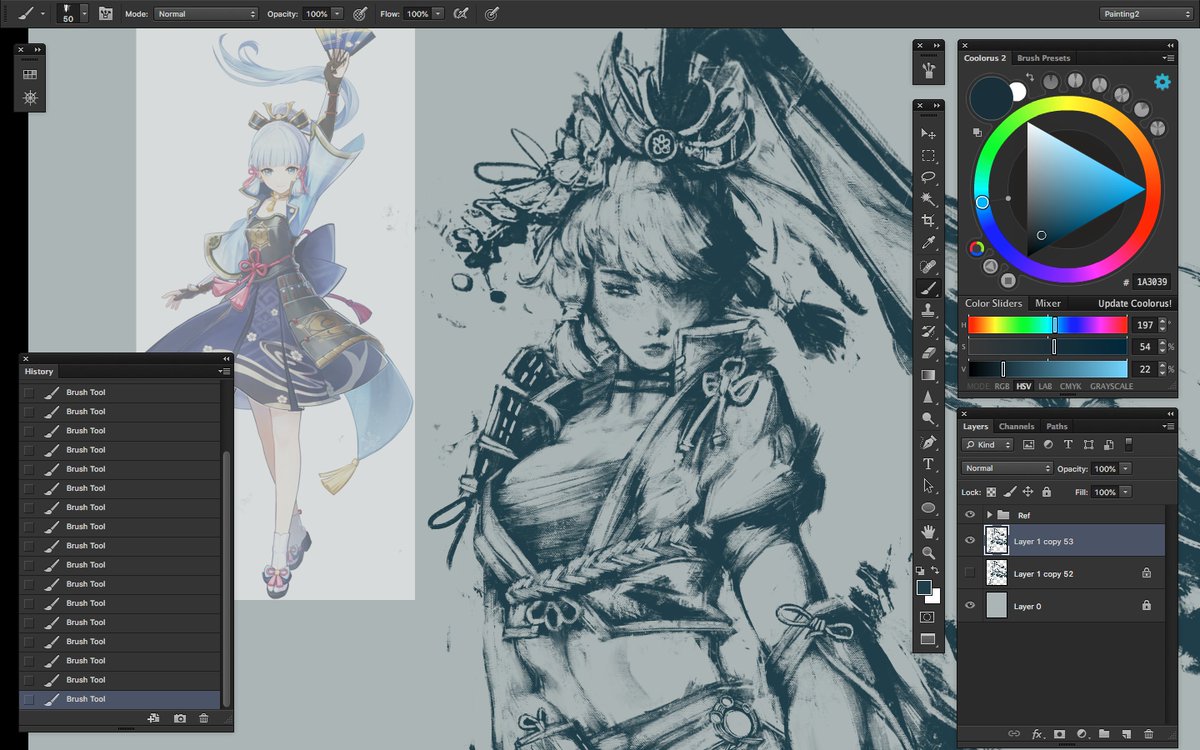The height and width of the screenshot is (750, 1200).
Task: Create new document from current history state
Action: [x=154, y=718]
